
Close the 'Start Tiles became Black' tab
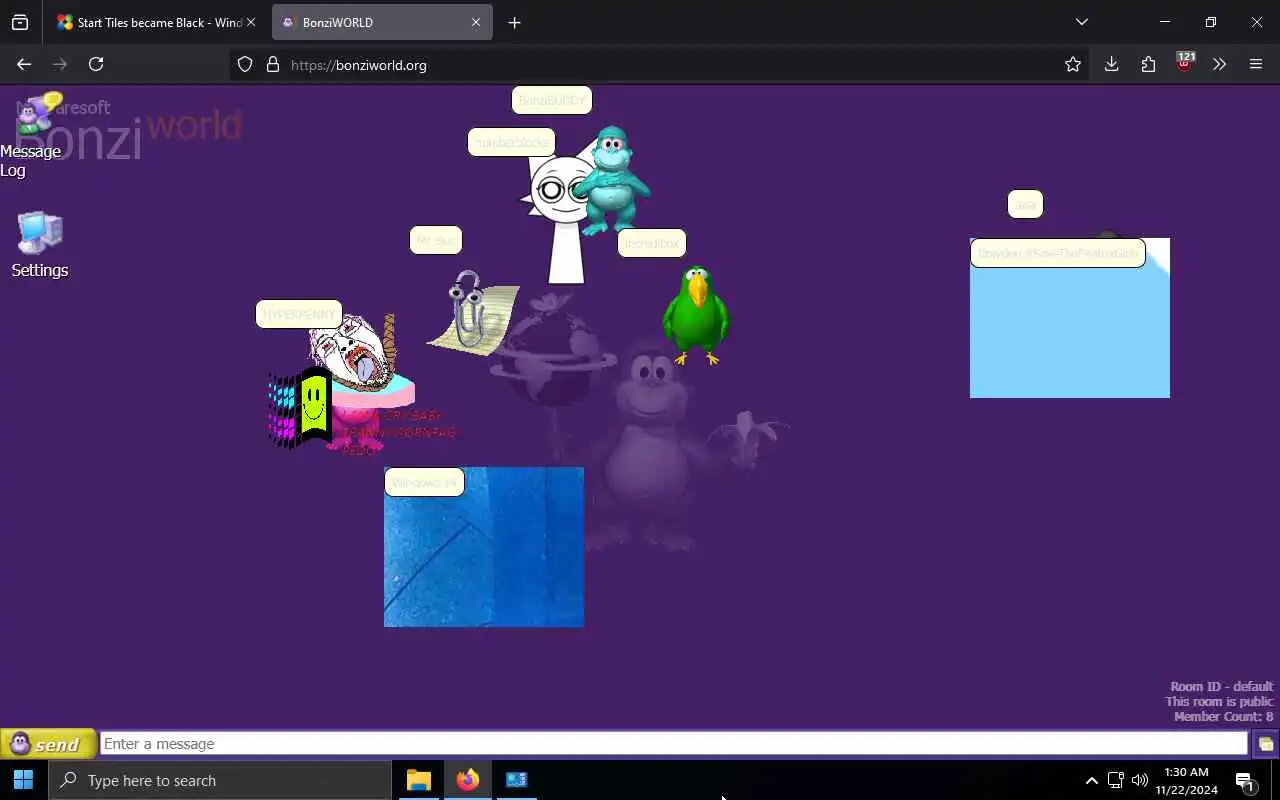(x=250, y=22)
